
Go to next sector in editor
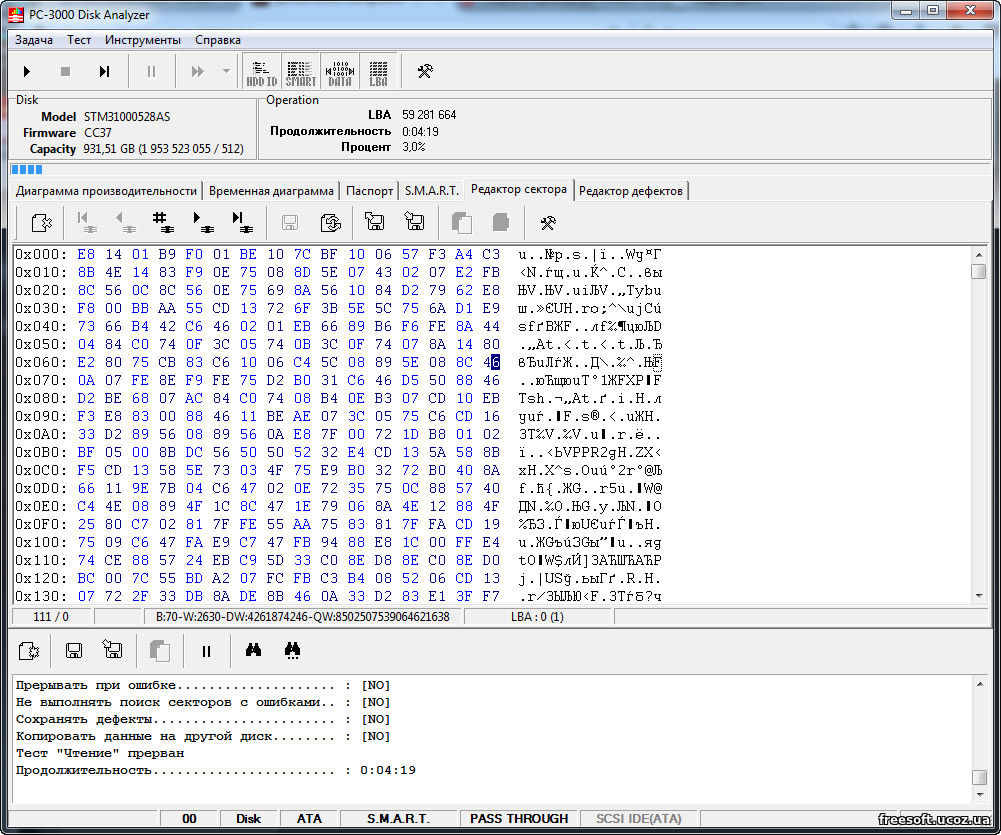[202, 222]
